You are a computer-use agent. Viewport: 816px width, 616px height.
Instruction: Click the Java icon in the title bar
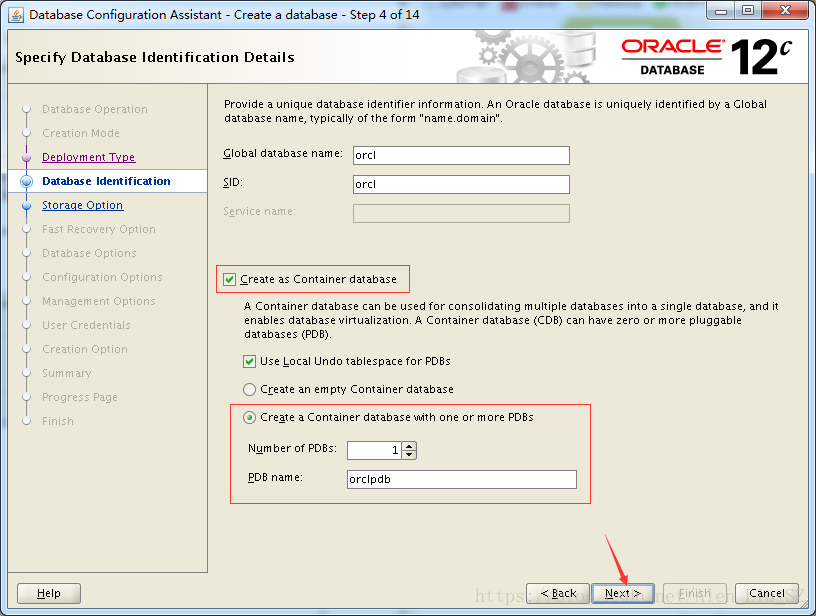coord(16,15)
